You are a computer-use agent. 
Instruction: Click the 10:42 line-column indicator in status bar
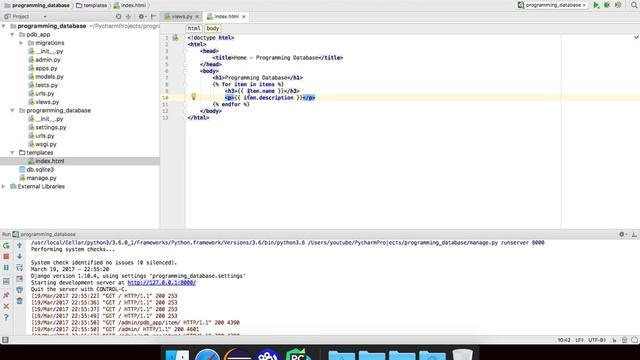[564, 340]
